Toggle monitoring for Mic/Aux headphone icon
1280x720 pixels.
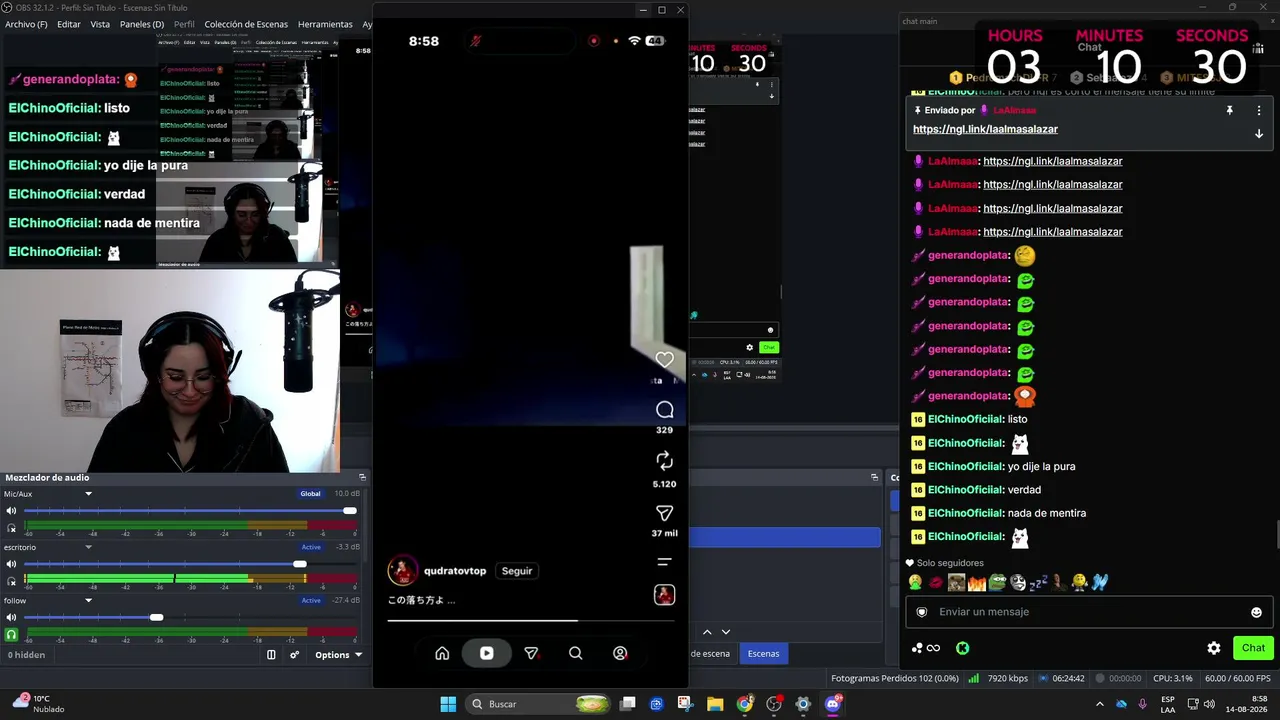point(12,528)
